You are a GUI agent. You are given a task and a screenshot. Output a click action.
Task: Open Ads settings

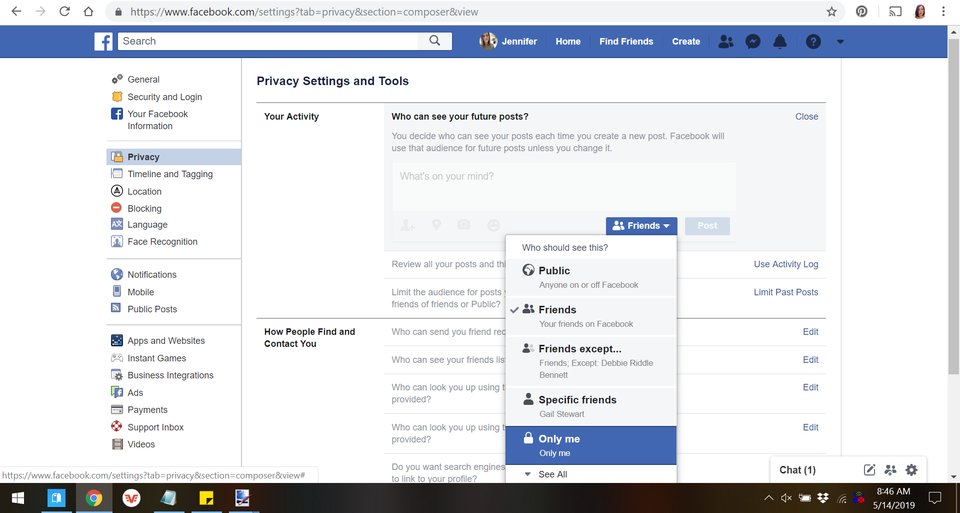135,392
